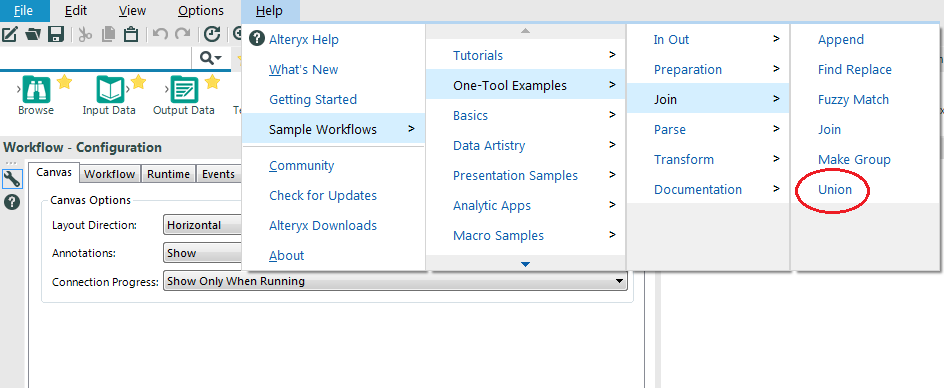Click the Cut scissors icon
The width and height of the screenshot is (944, 388).
pyautogui.click(x=85, y=34)
